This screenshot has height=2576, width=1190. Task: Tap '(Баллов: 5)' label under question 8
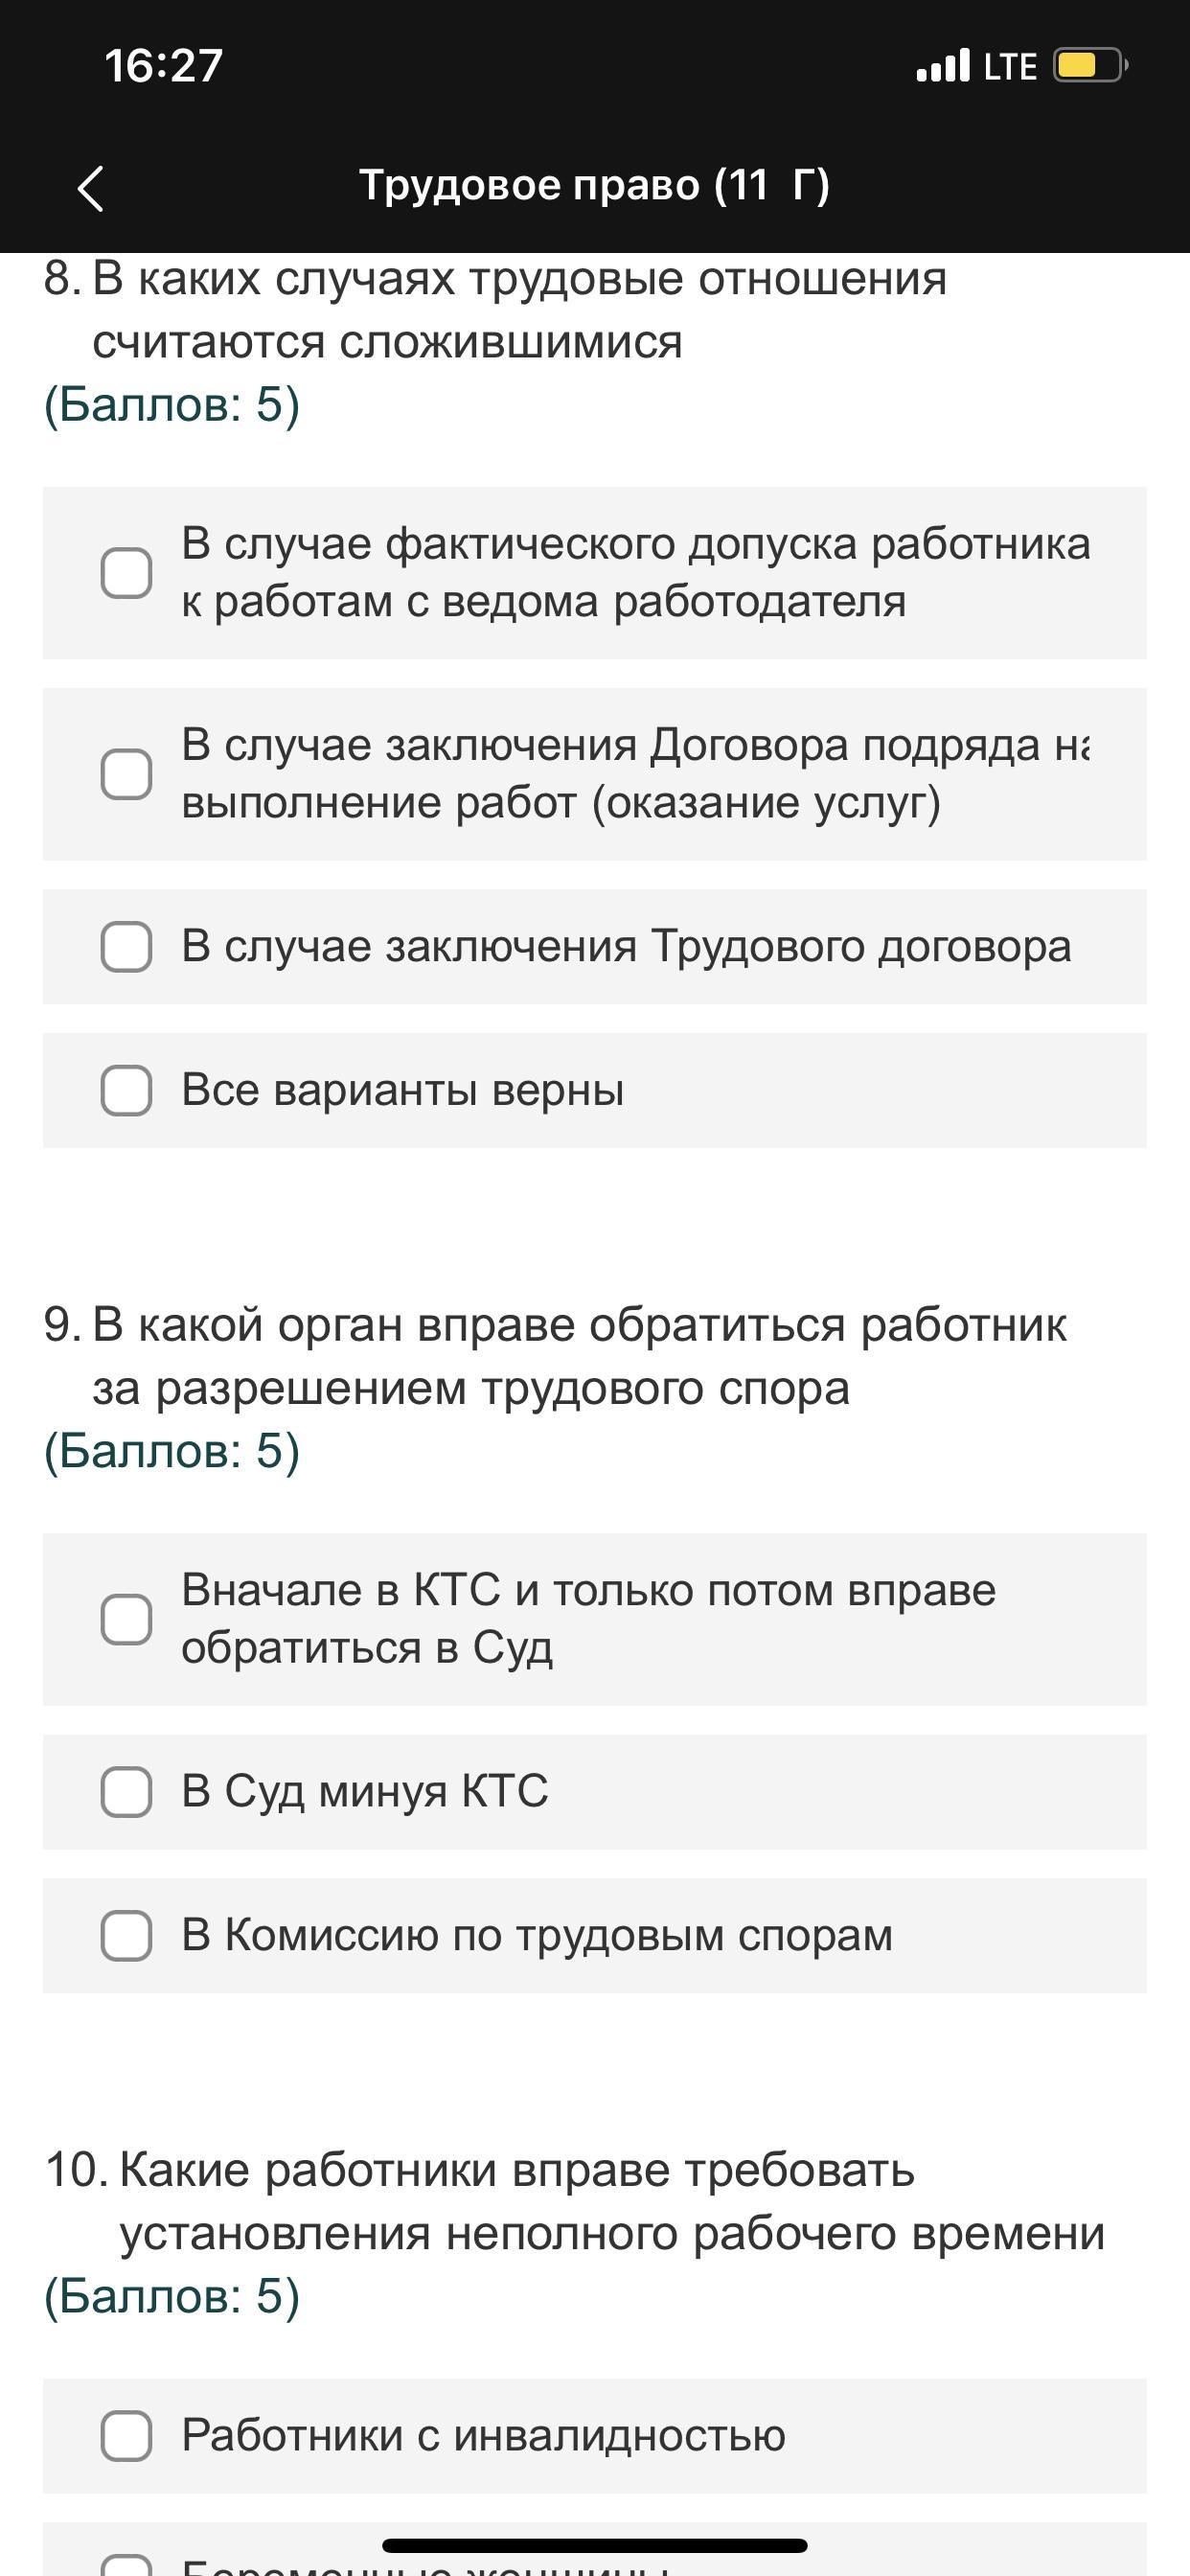click(172, 405)
